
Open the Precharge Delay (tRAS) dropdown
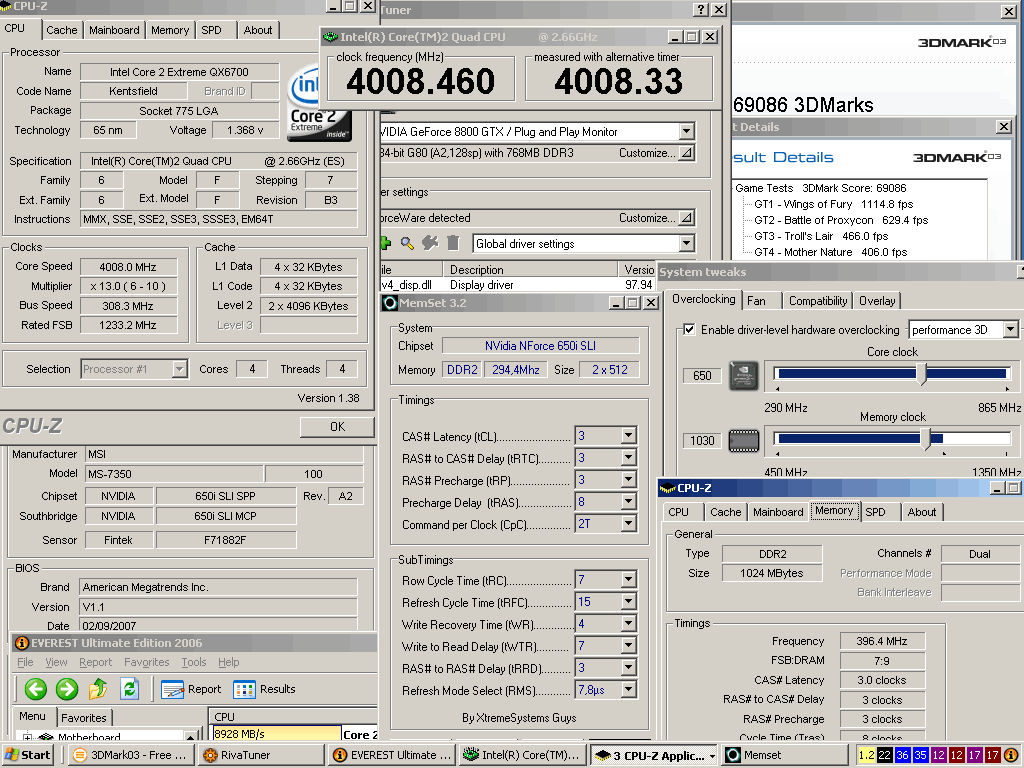tap(628, 502)
